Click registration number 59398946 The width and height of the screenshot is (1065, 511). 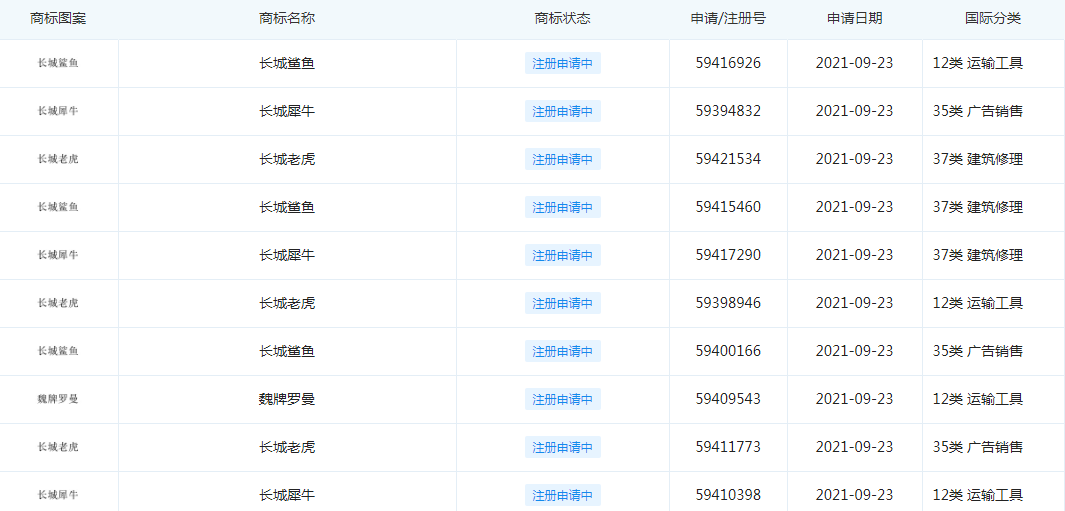(728, 303)
